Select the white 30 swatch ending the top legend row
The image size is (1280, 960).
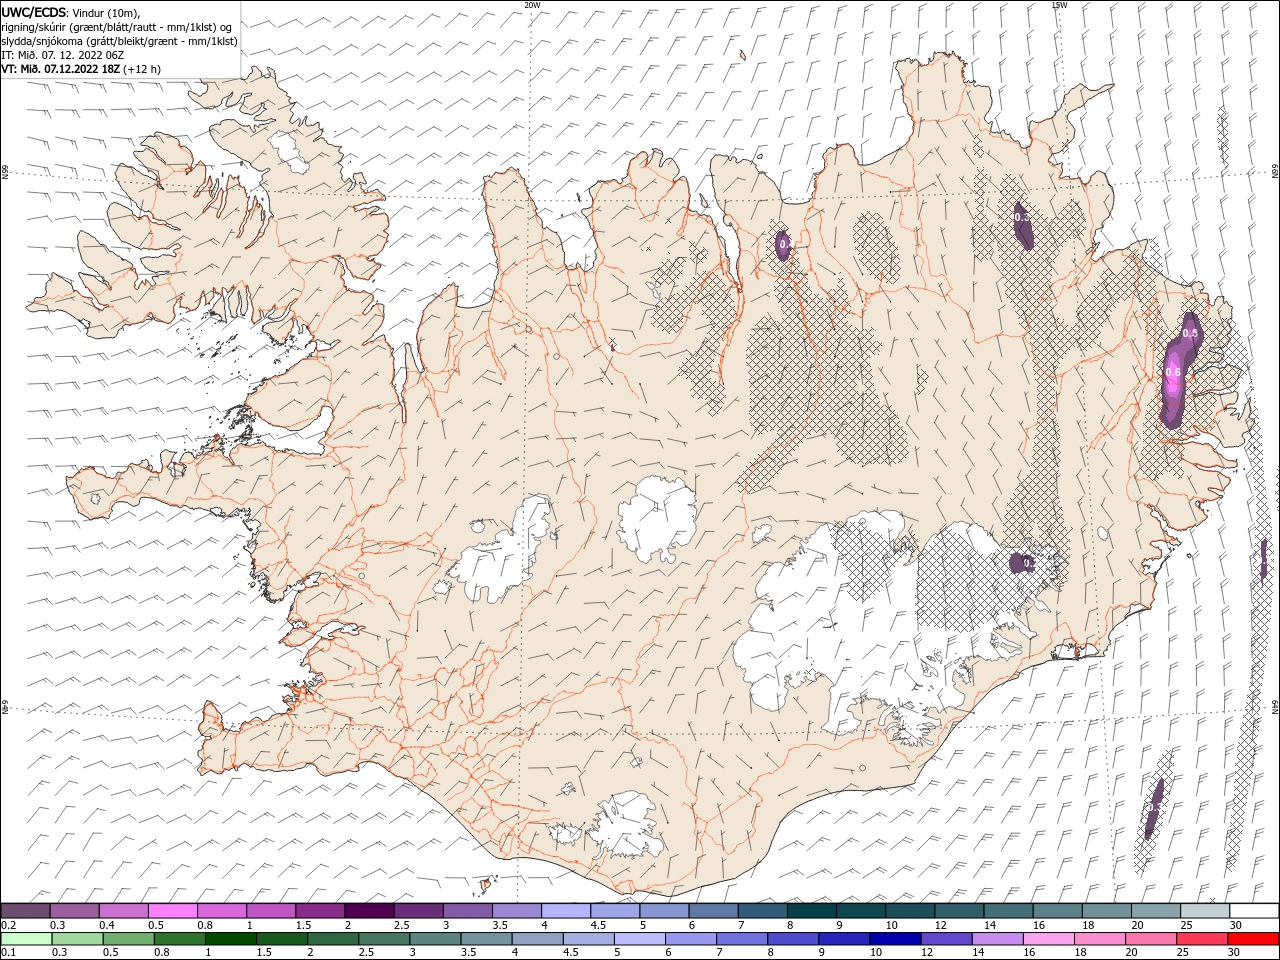coord(1253,911)
